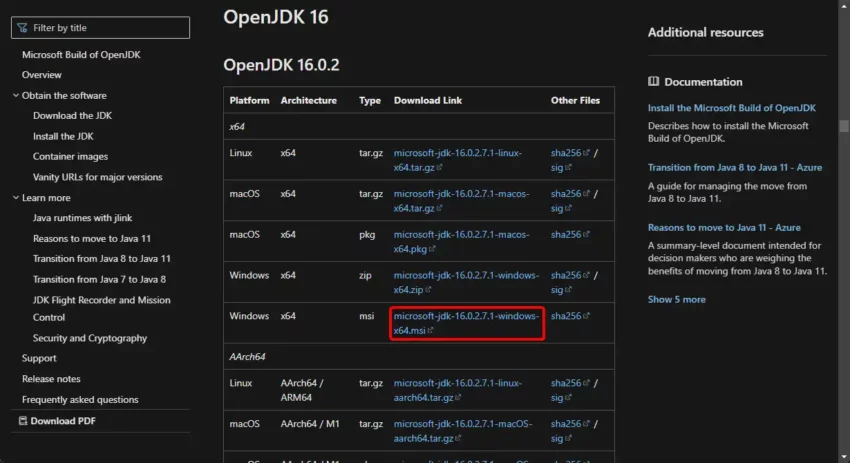Open sha256 for macOS AArch64 tar.gz

point(570,423)
